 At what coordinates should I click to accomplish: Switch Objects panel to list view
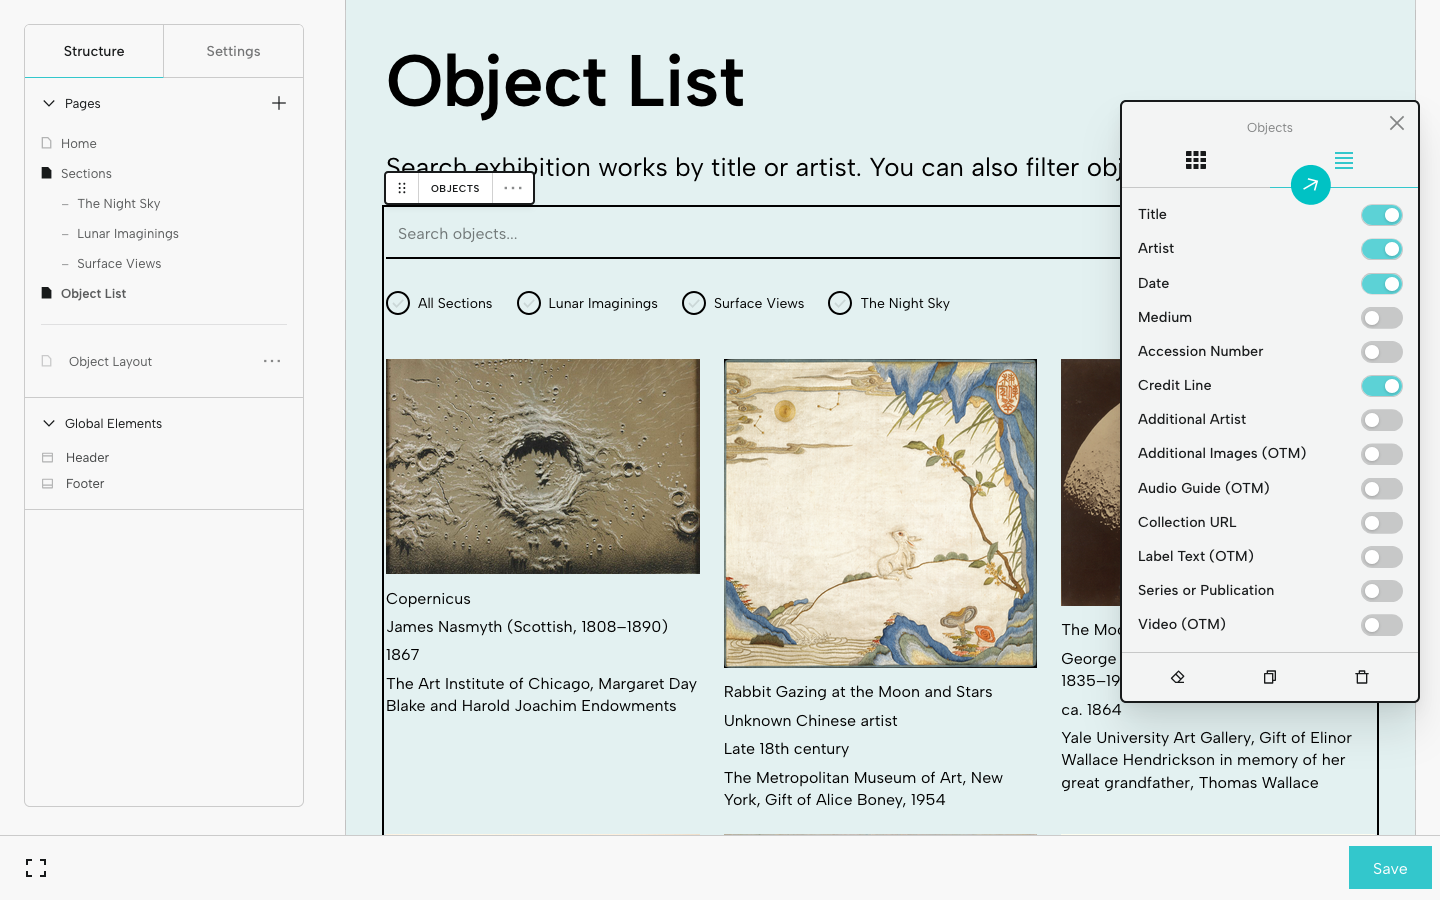coord(1344,160)
